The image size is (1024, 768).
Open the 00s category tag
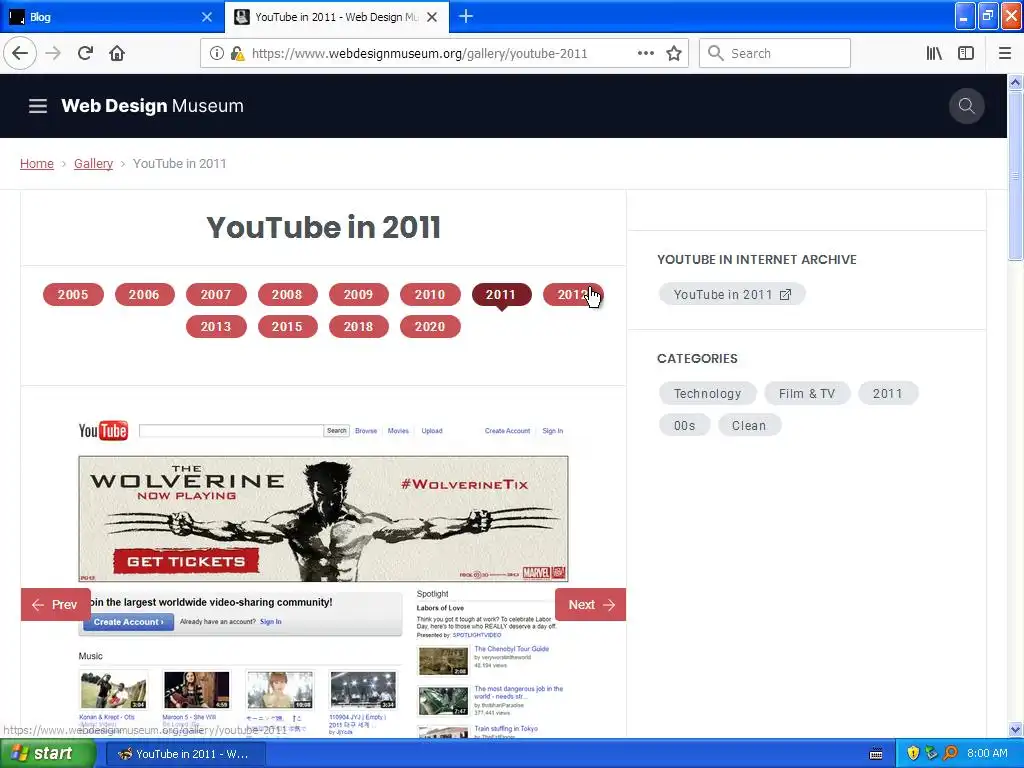[x=684, y=426]
